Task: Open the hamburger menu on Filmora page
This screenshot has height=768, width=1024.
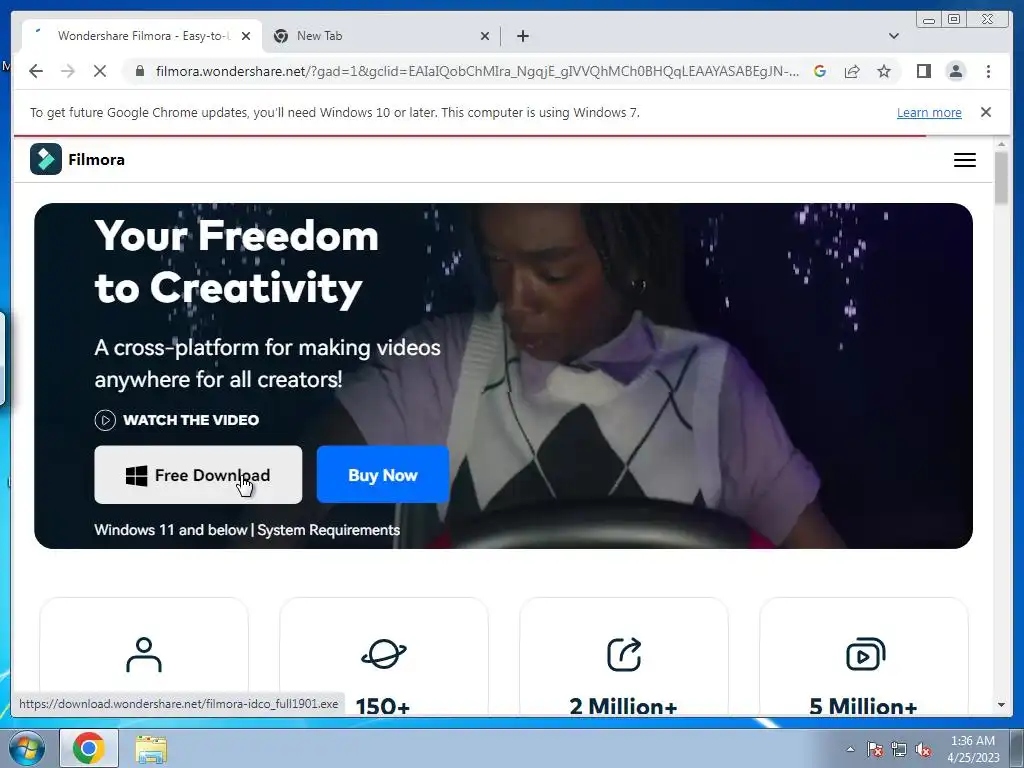Action: tap(965, 160)
